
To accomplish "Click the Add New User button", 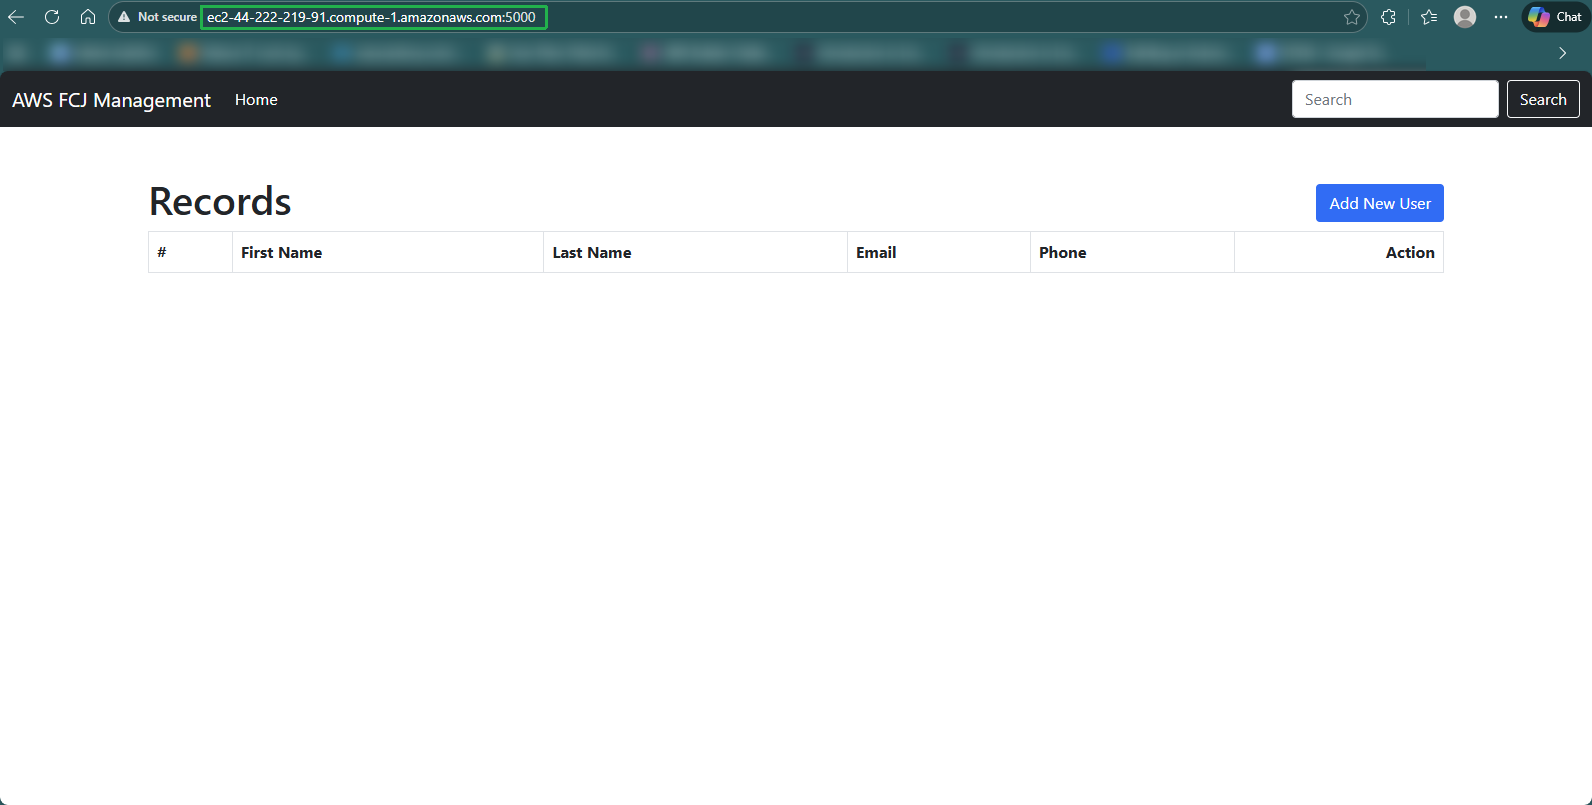I will pyautogui.click(x=1380, y=203).
